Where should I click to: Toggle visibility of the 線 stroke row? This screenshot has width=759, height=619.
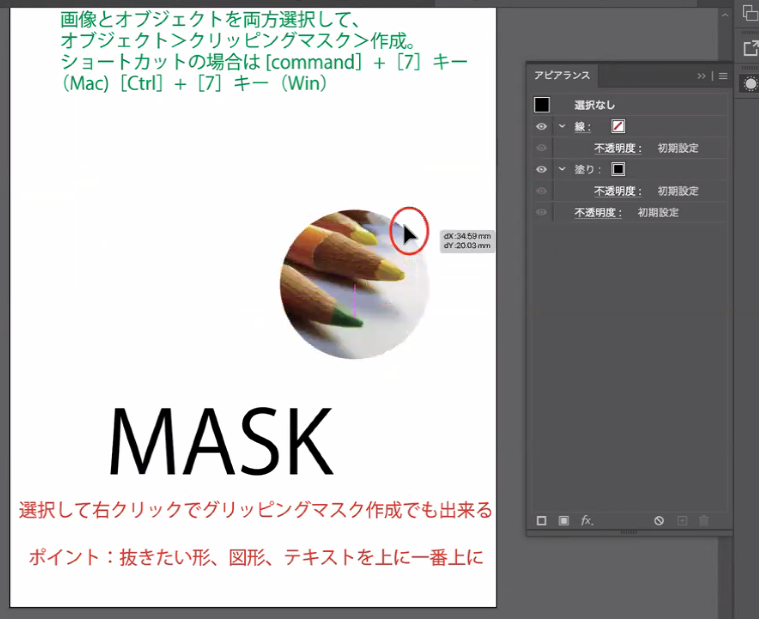(541, 127)
